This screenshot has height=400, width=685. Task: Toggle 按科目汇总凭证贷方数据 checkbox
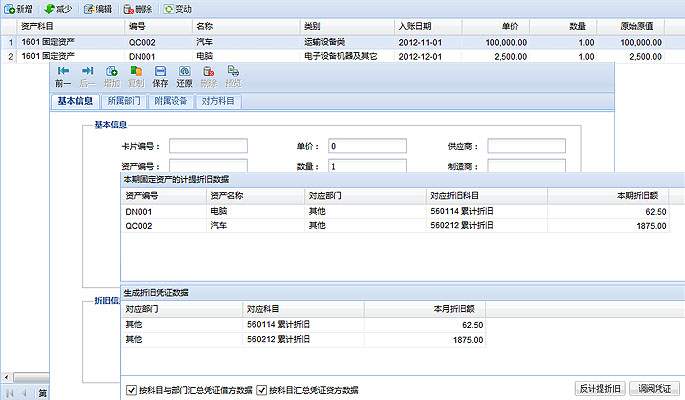263,389
